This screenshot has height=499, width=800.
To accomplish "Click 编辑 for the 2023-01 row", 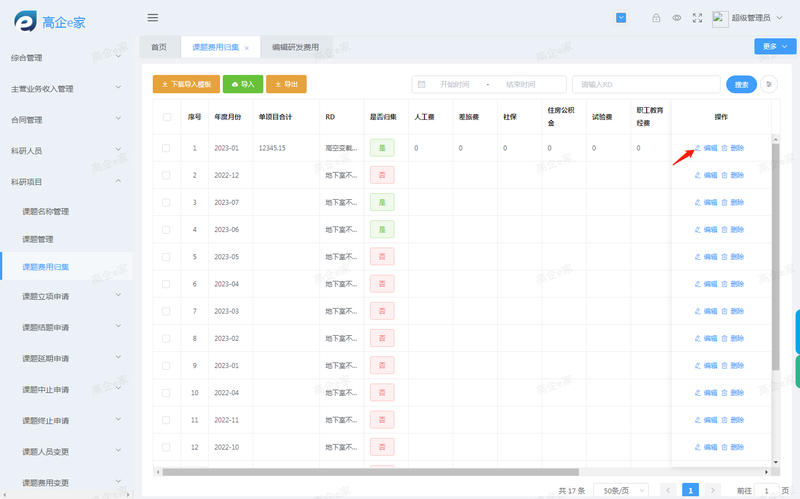I will point(706,148).
